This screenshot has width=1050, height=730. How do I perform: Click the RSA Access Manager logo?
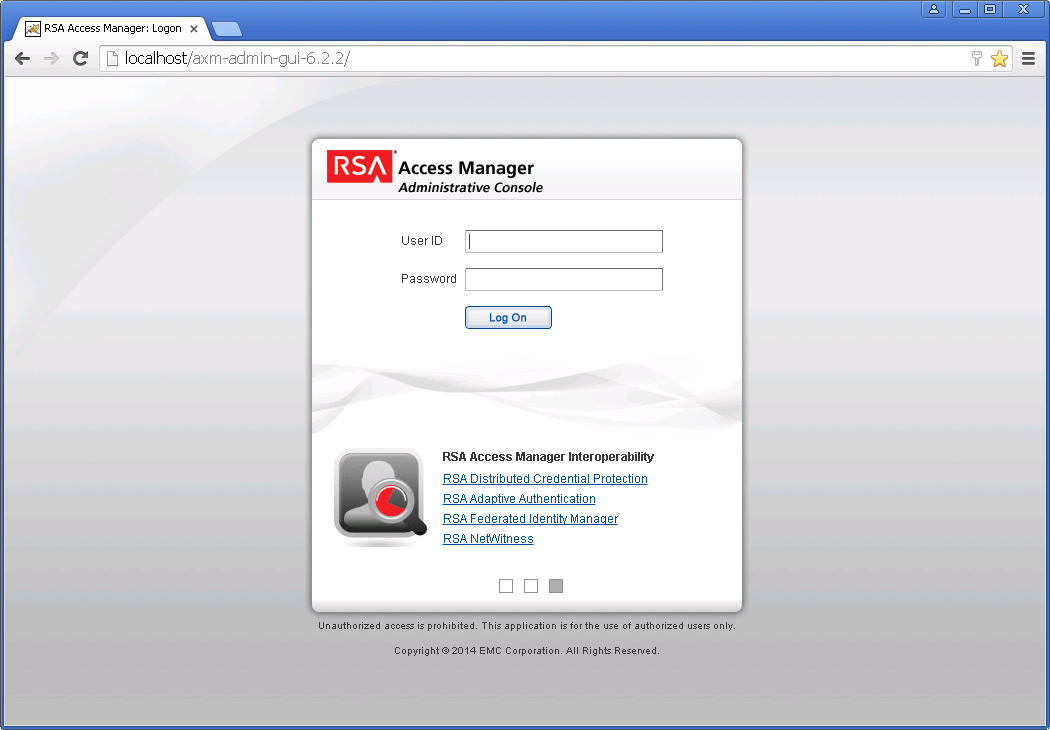click(359, 168)
